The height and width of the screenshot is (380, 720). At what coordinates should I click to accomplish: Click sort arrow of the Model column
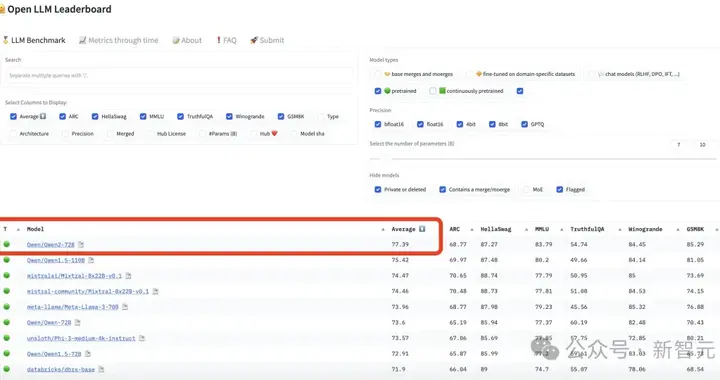pos(383,229)
